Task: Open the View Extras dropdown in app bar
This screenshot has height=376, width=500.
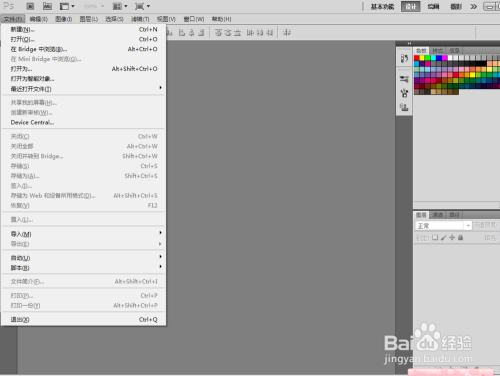Action: tap(67, 6)
